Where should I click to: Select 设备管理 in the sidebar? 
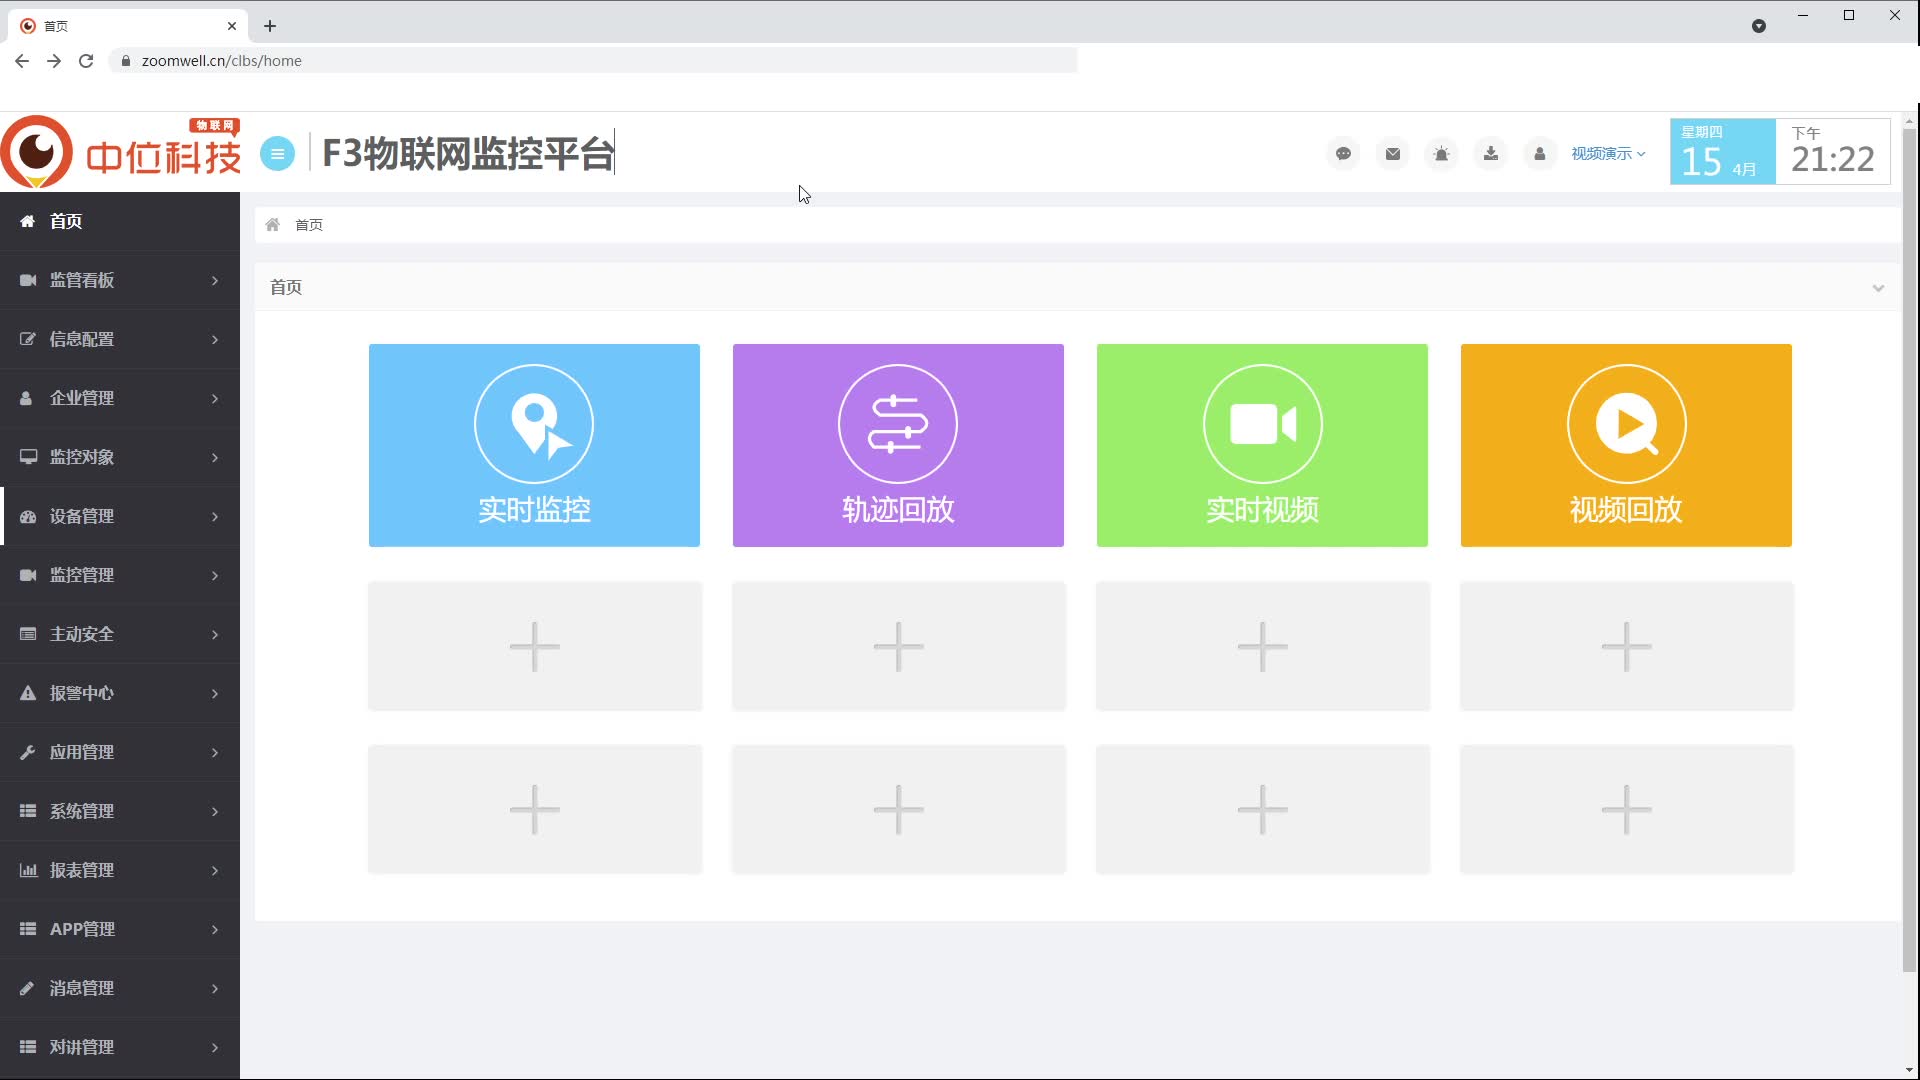(120, 516)
